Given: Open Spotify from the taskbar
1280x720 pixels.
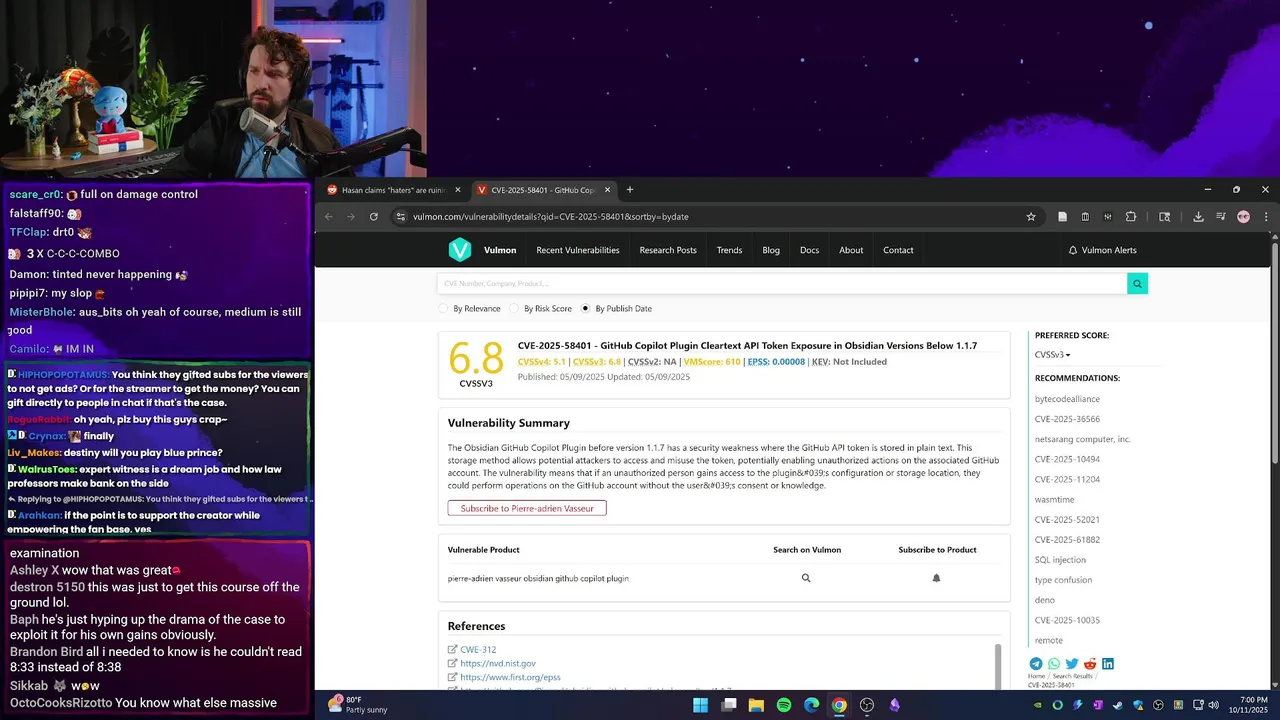Looking at the screenshot, I should click(784, 705).
